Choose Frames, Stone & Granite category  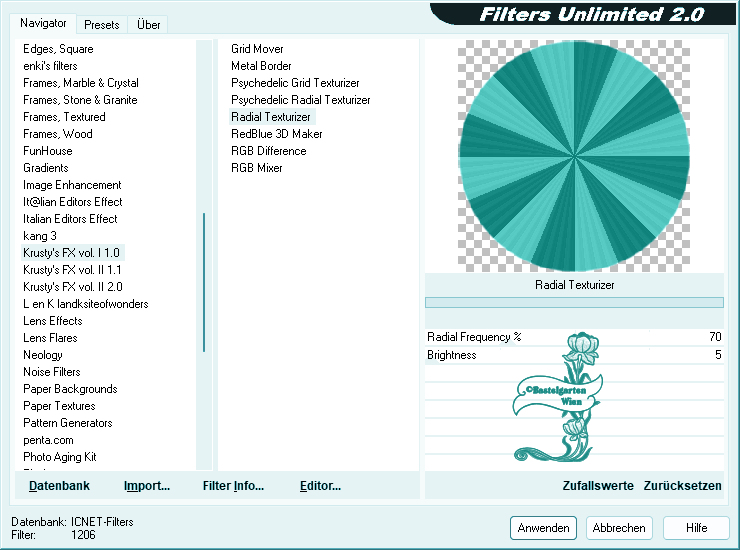[x=80, y=100]
